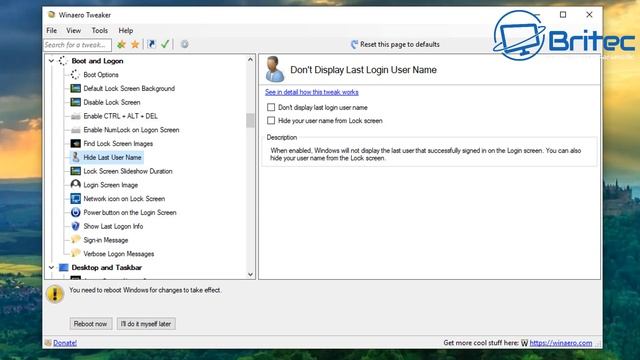
Task: Click the Show Last Logon Info shield icon
Action: point(76,226)
